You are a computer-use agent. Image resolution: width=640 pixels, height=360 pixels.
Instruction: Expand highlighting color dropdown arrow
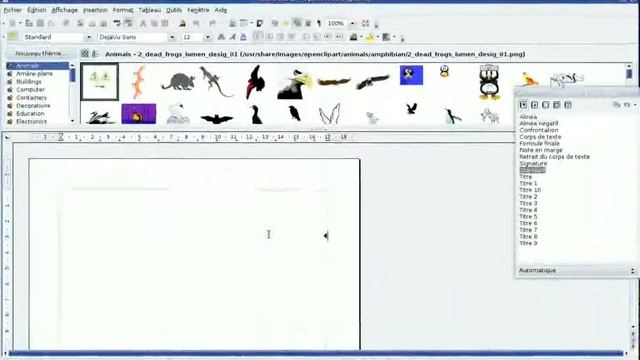click(378, 37)
